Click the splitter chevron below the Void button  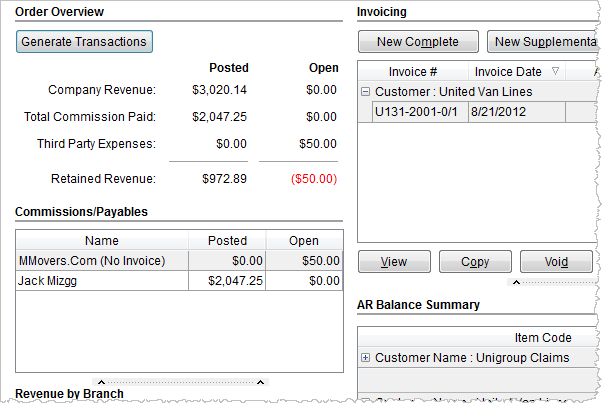point(515,283)
